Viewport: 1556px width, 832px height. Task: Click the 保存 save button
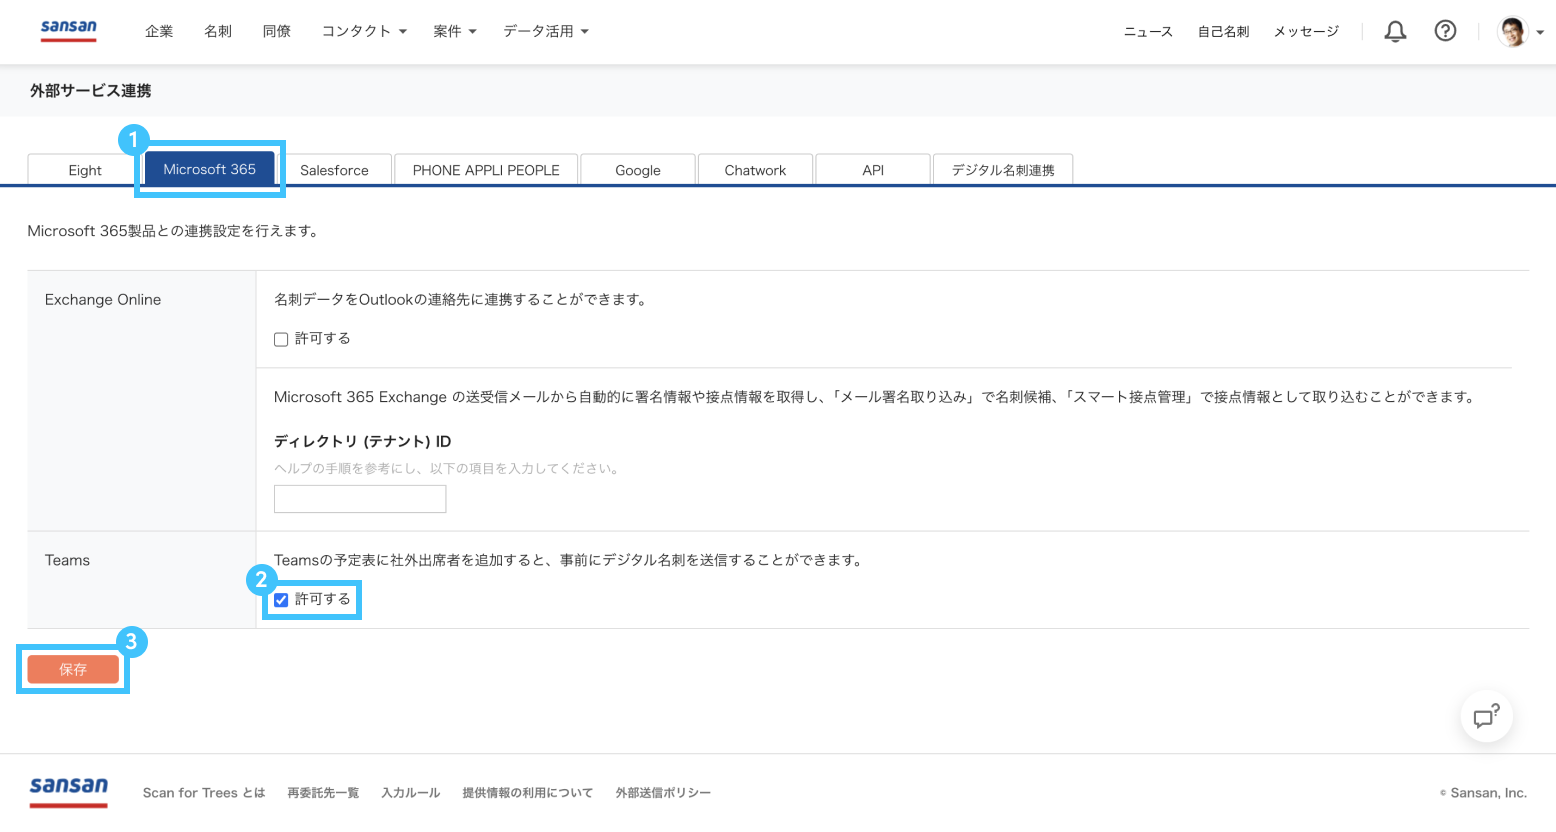coord(73,669)
